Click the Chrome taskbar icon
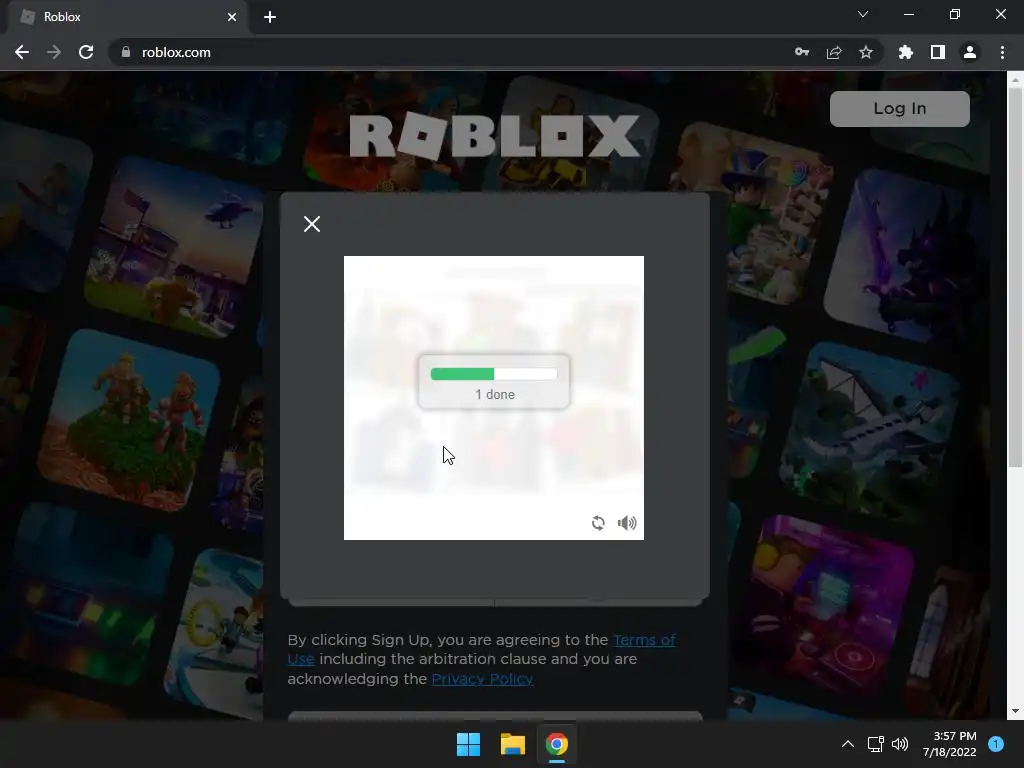 (x=557, y=744)
